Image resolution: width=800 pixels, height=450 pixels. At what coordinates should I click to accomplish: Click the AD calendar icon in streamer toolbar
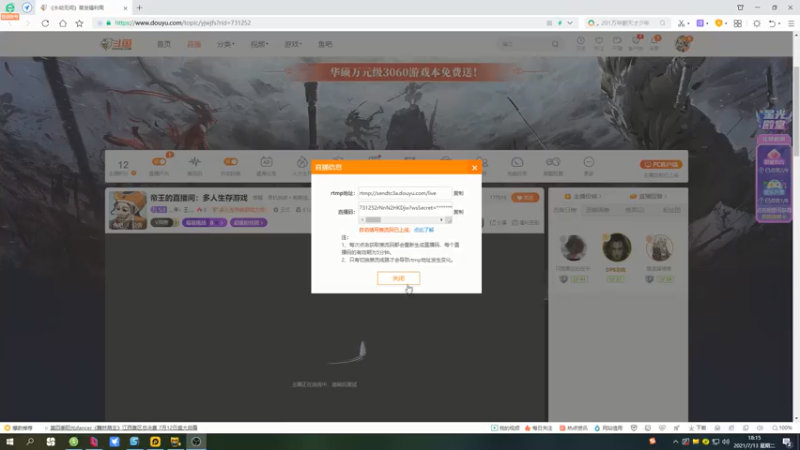(x=266, y=162)
